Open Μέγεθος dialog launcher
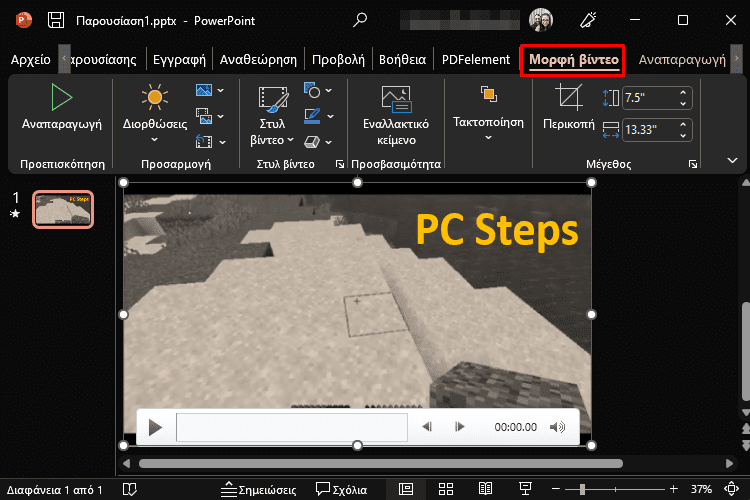The height and width of the screenshot is (500, 750). pos(693,164)
